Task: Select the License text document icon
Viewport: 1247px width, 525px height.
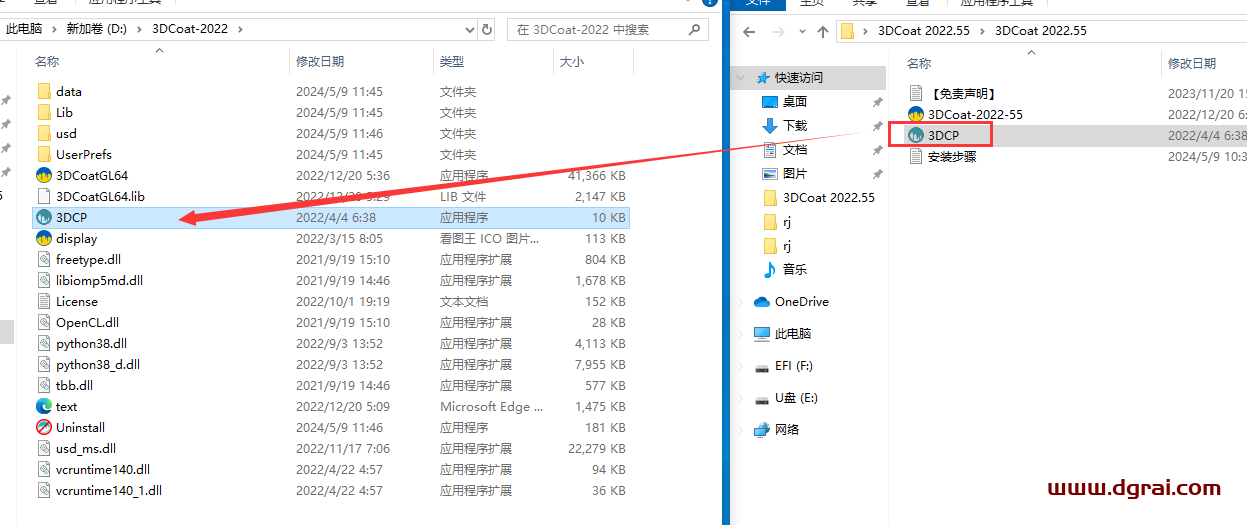Action: click(x=44, y=301)
